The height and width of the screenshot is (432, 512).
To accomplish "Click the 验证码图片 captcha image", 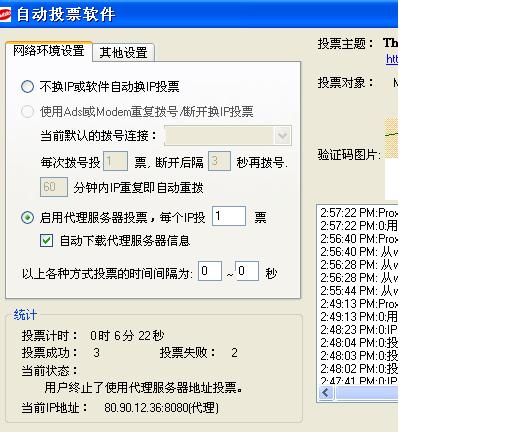I will tap(392, 137).
